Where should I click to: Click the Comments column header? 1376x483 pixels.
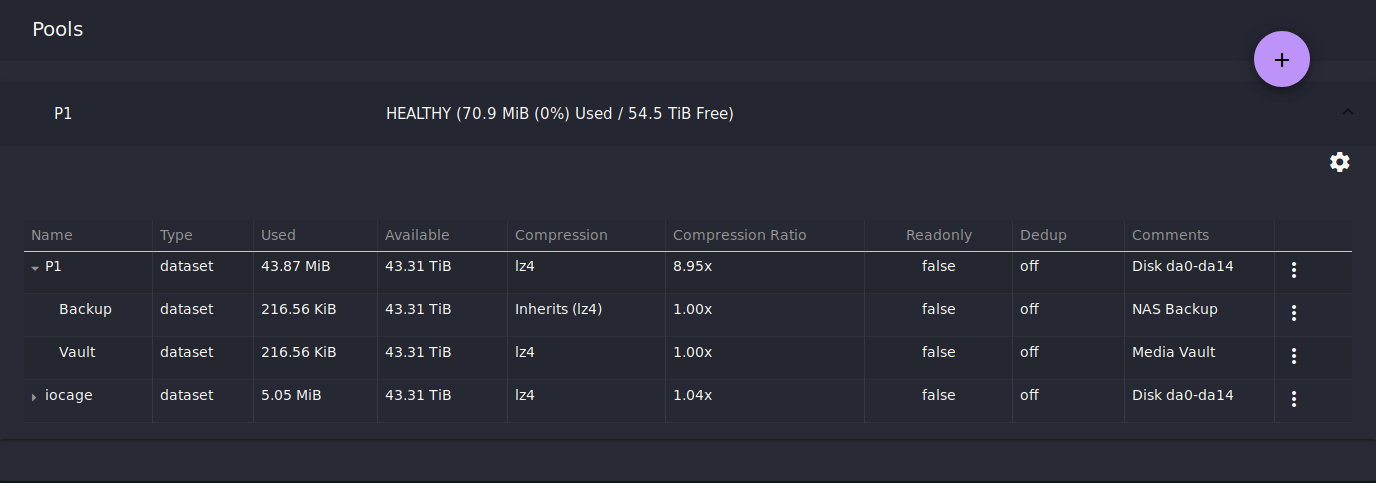click(1170, 235)
